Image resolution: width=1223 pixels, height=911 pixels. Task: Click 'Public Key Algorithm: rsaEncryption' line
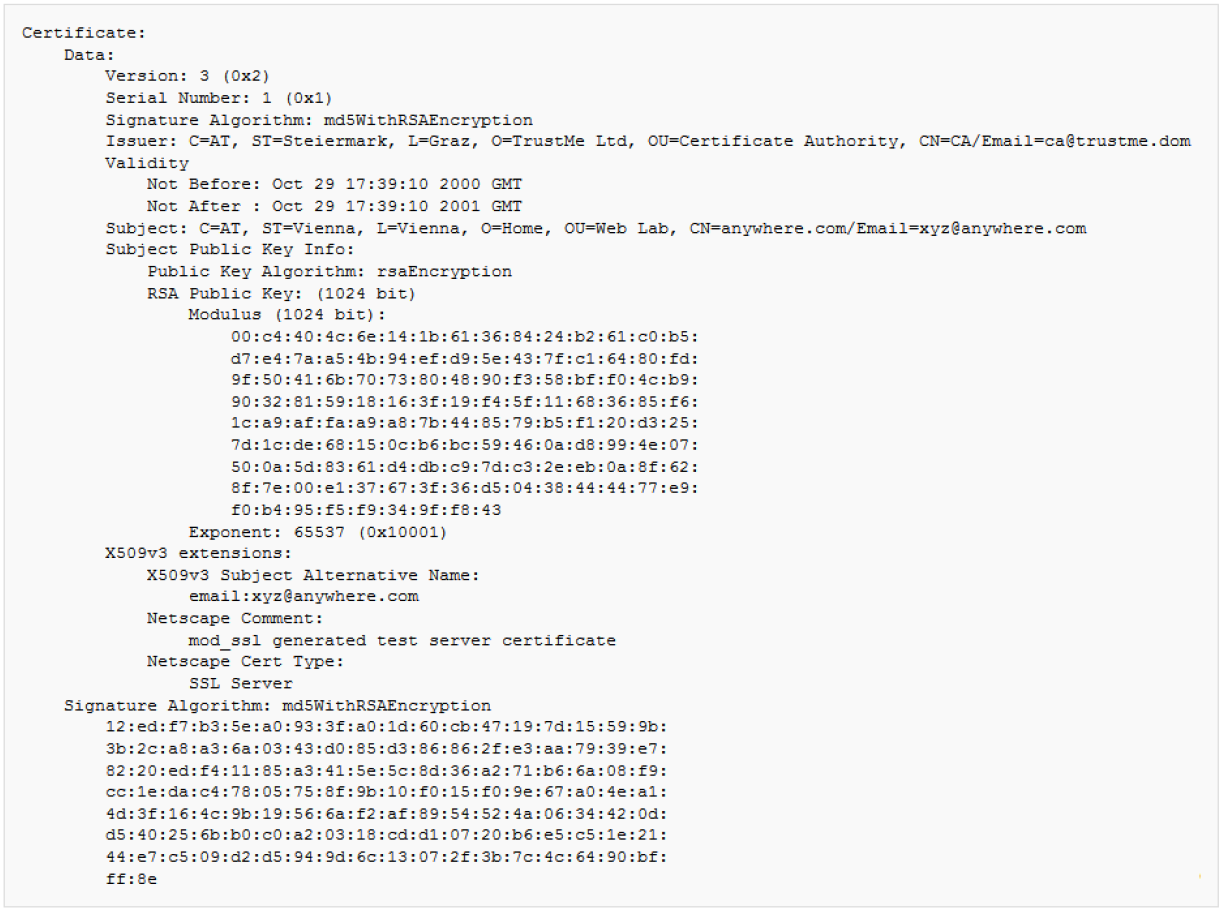coord(329,272)
